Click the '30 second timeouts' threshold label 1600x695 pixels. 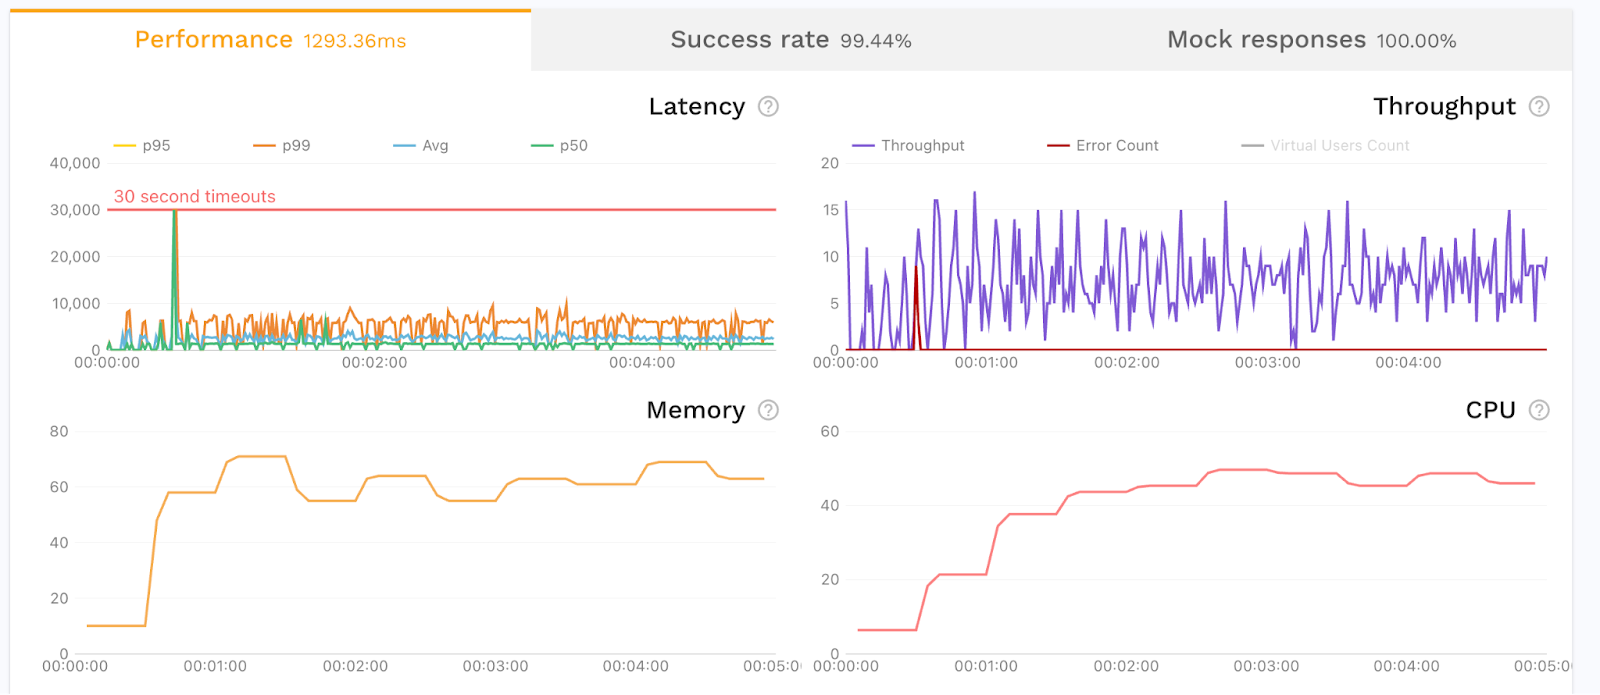click(195, 196)
